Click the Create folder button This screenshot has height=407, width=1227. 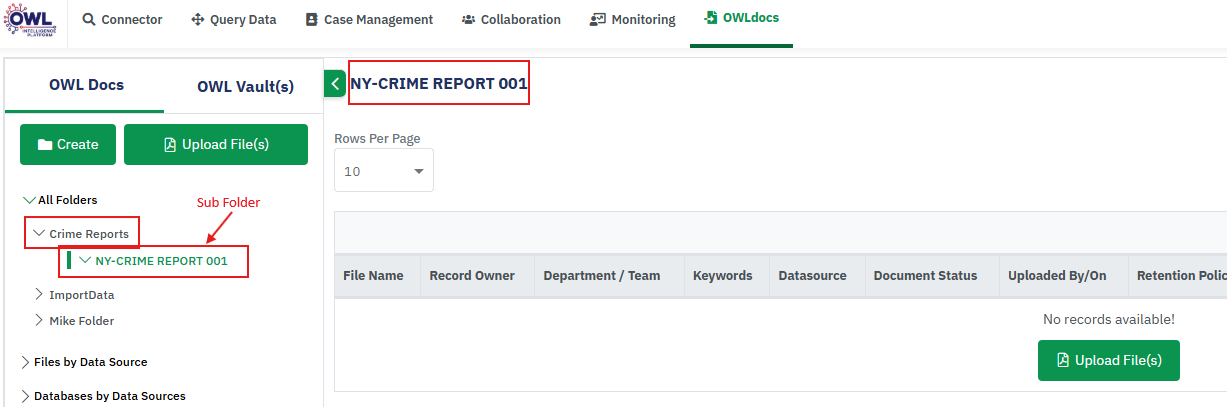pyautogui.click(x=68, y=144)
